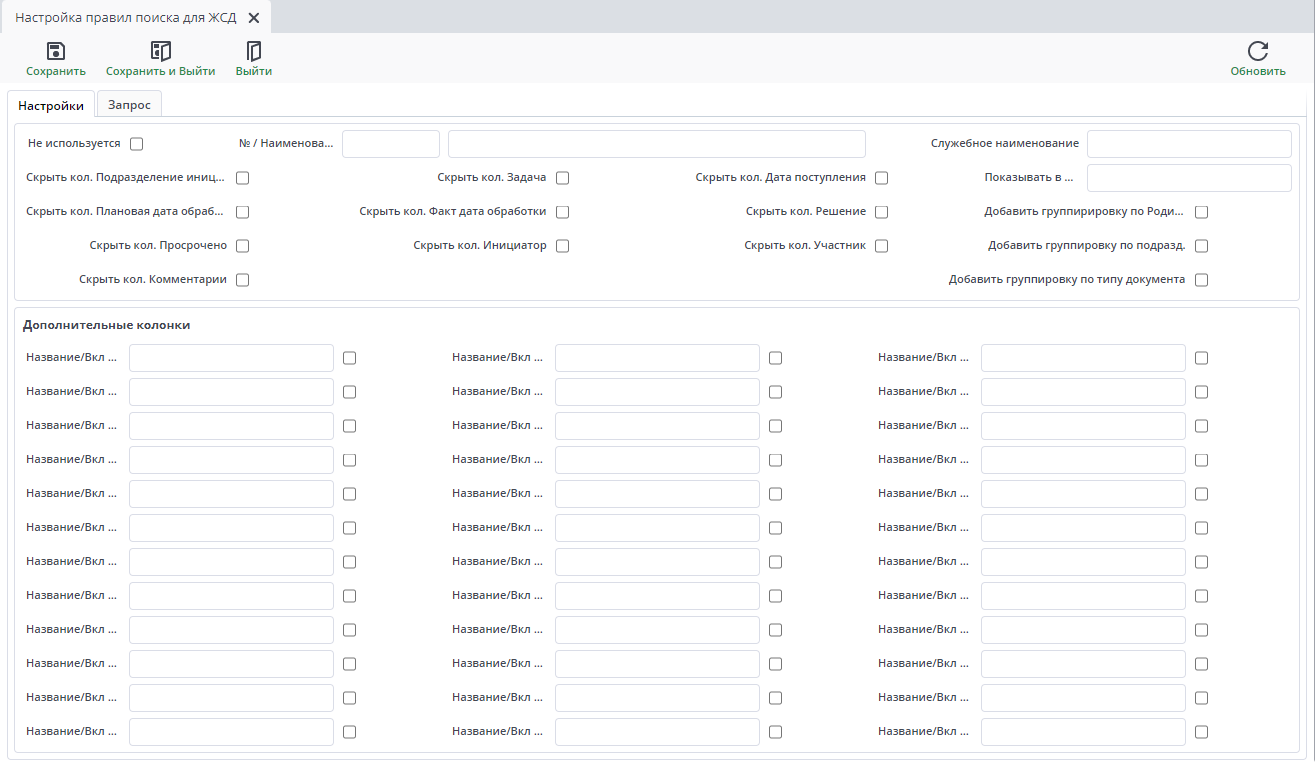Check Добавить группировку по подразд. box
Screen dimensions: 1315x766
[1202, 246]
